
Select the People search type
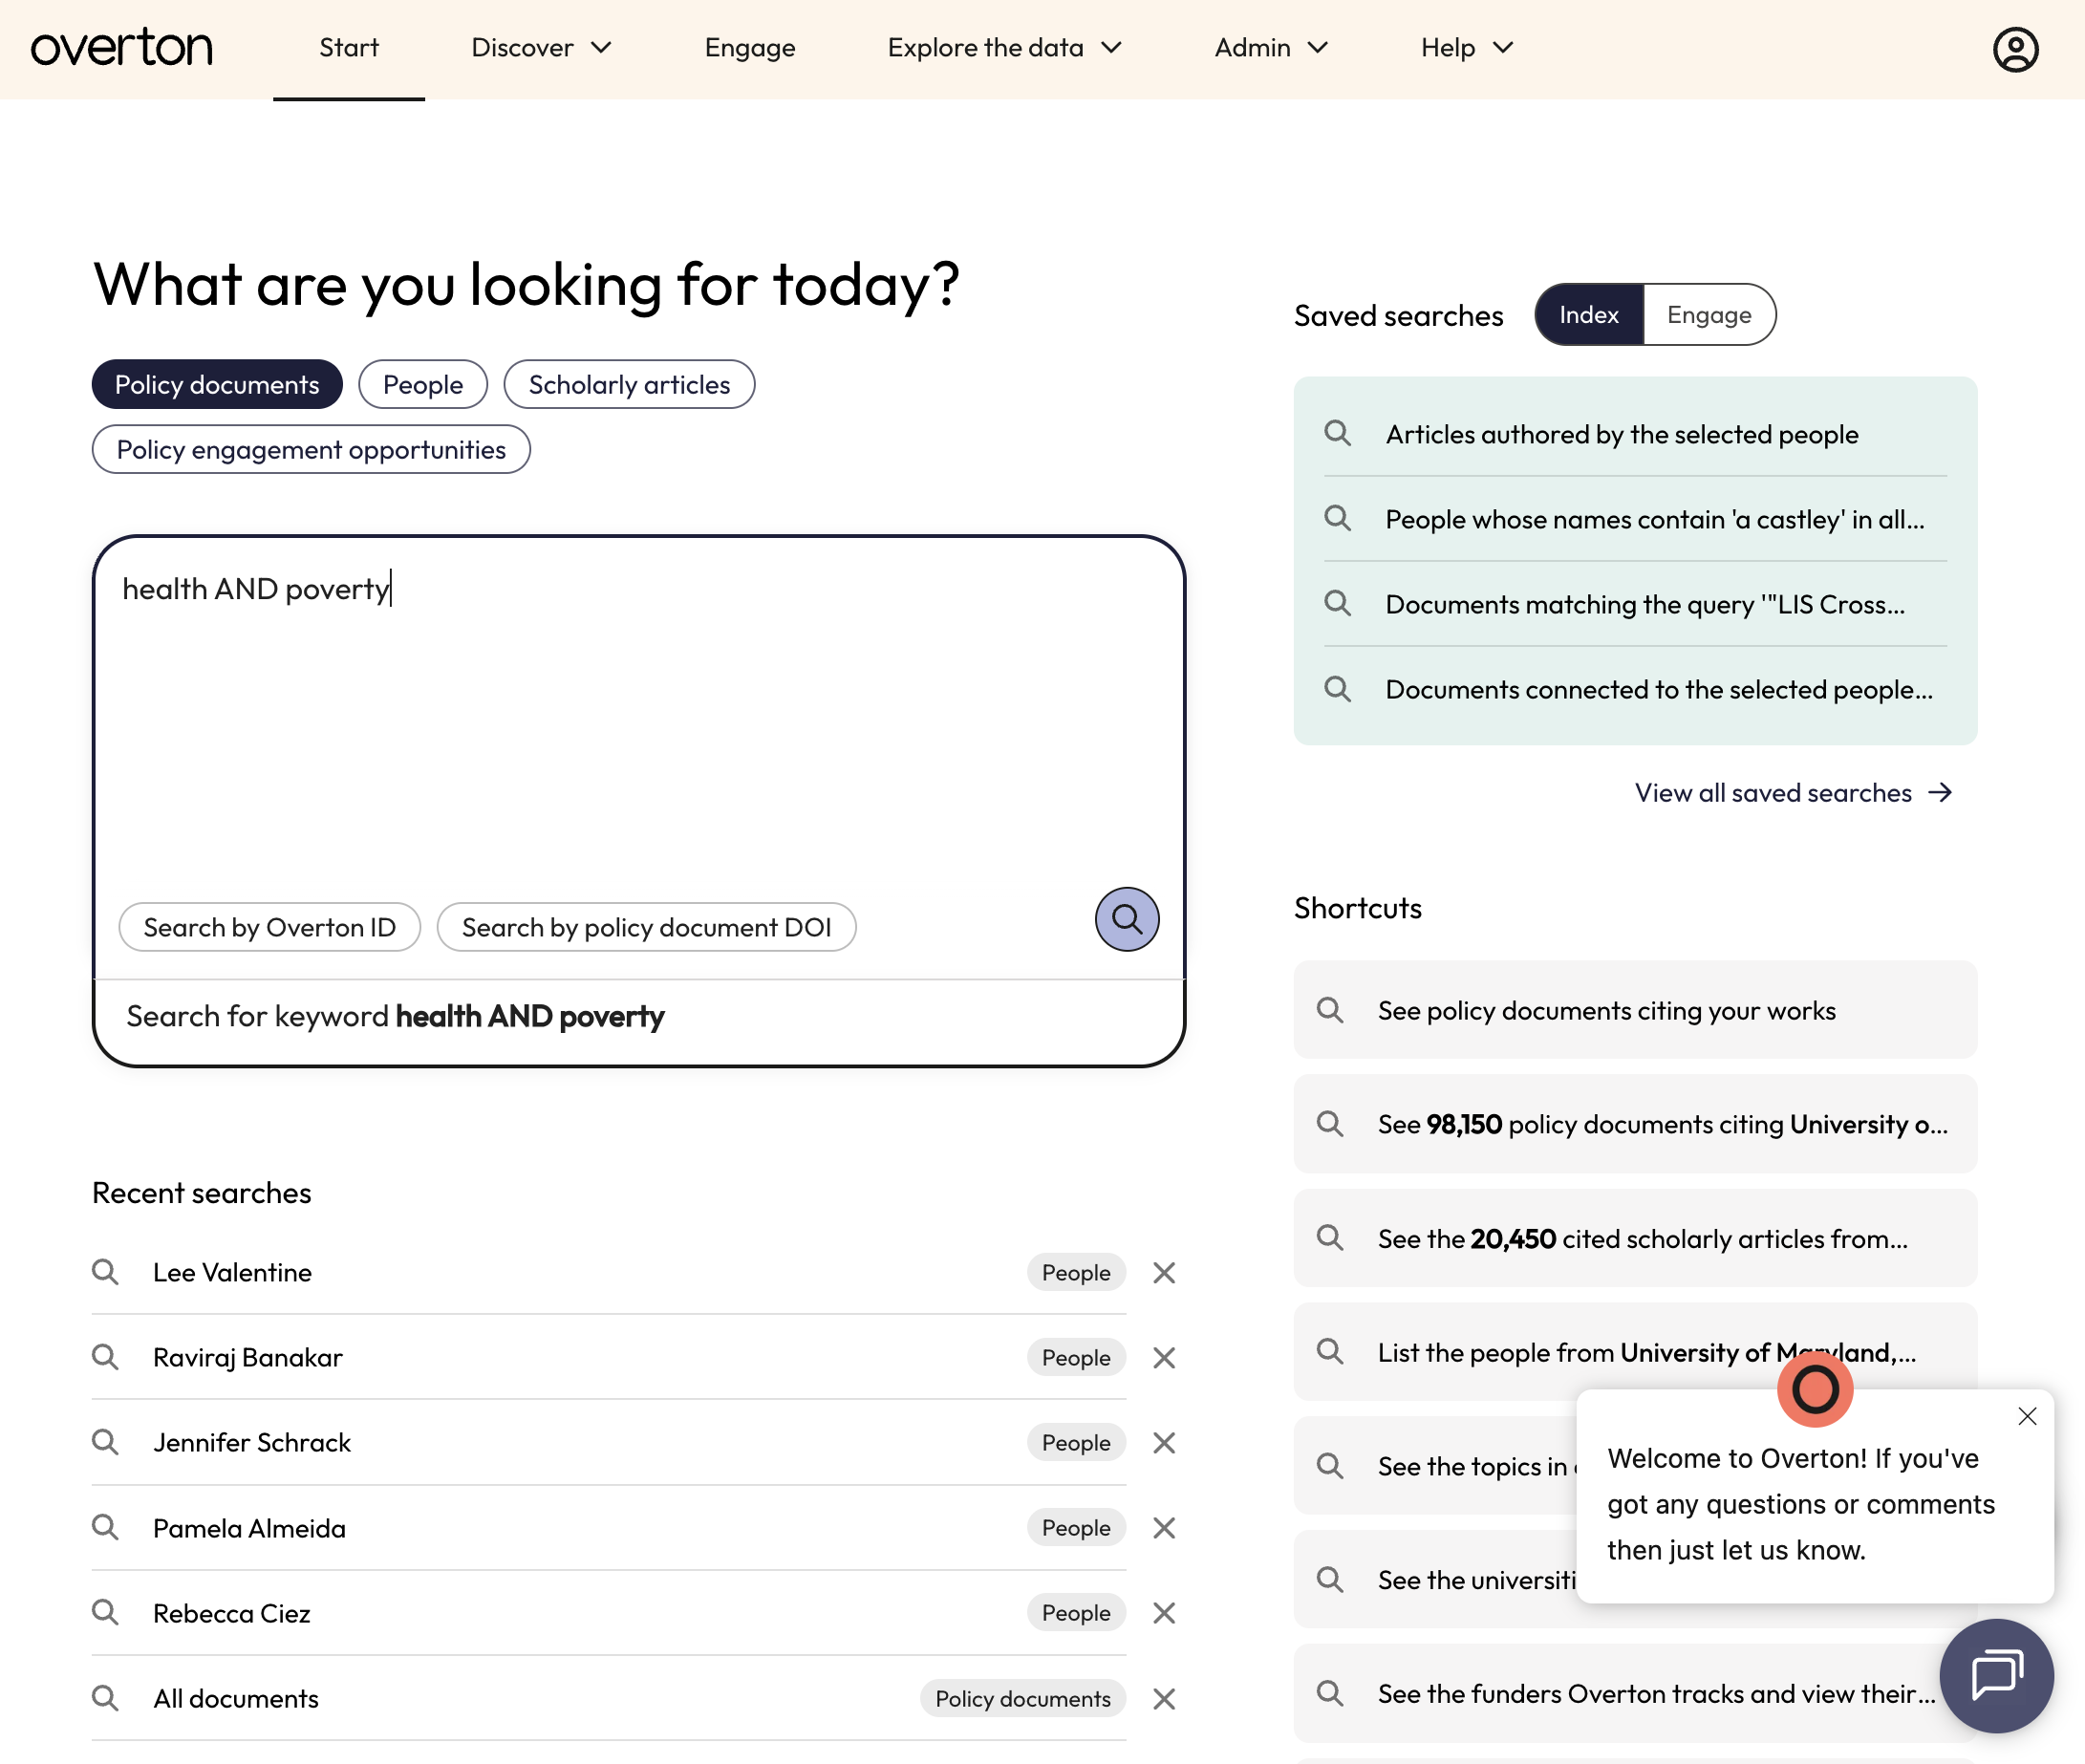[x=423, y=384]
